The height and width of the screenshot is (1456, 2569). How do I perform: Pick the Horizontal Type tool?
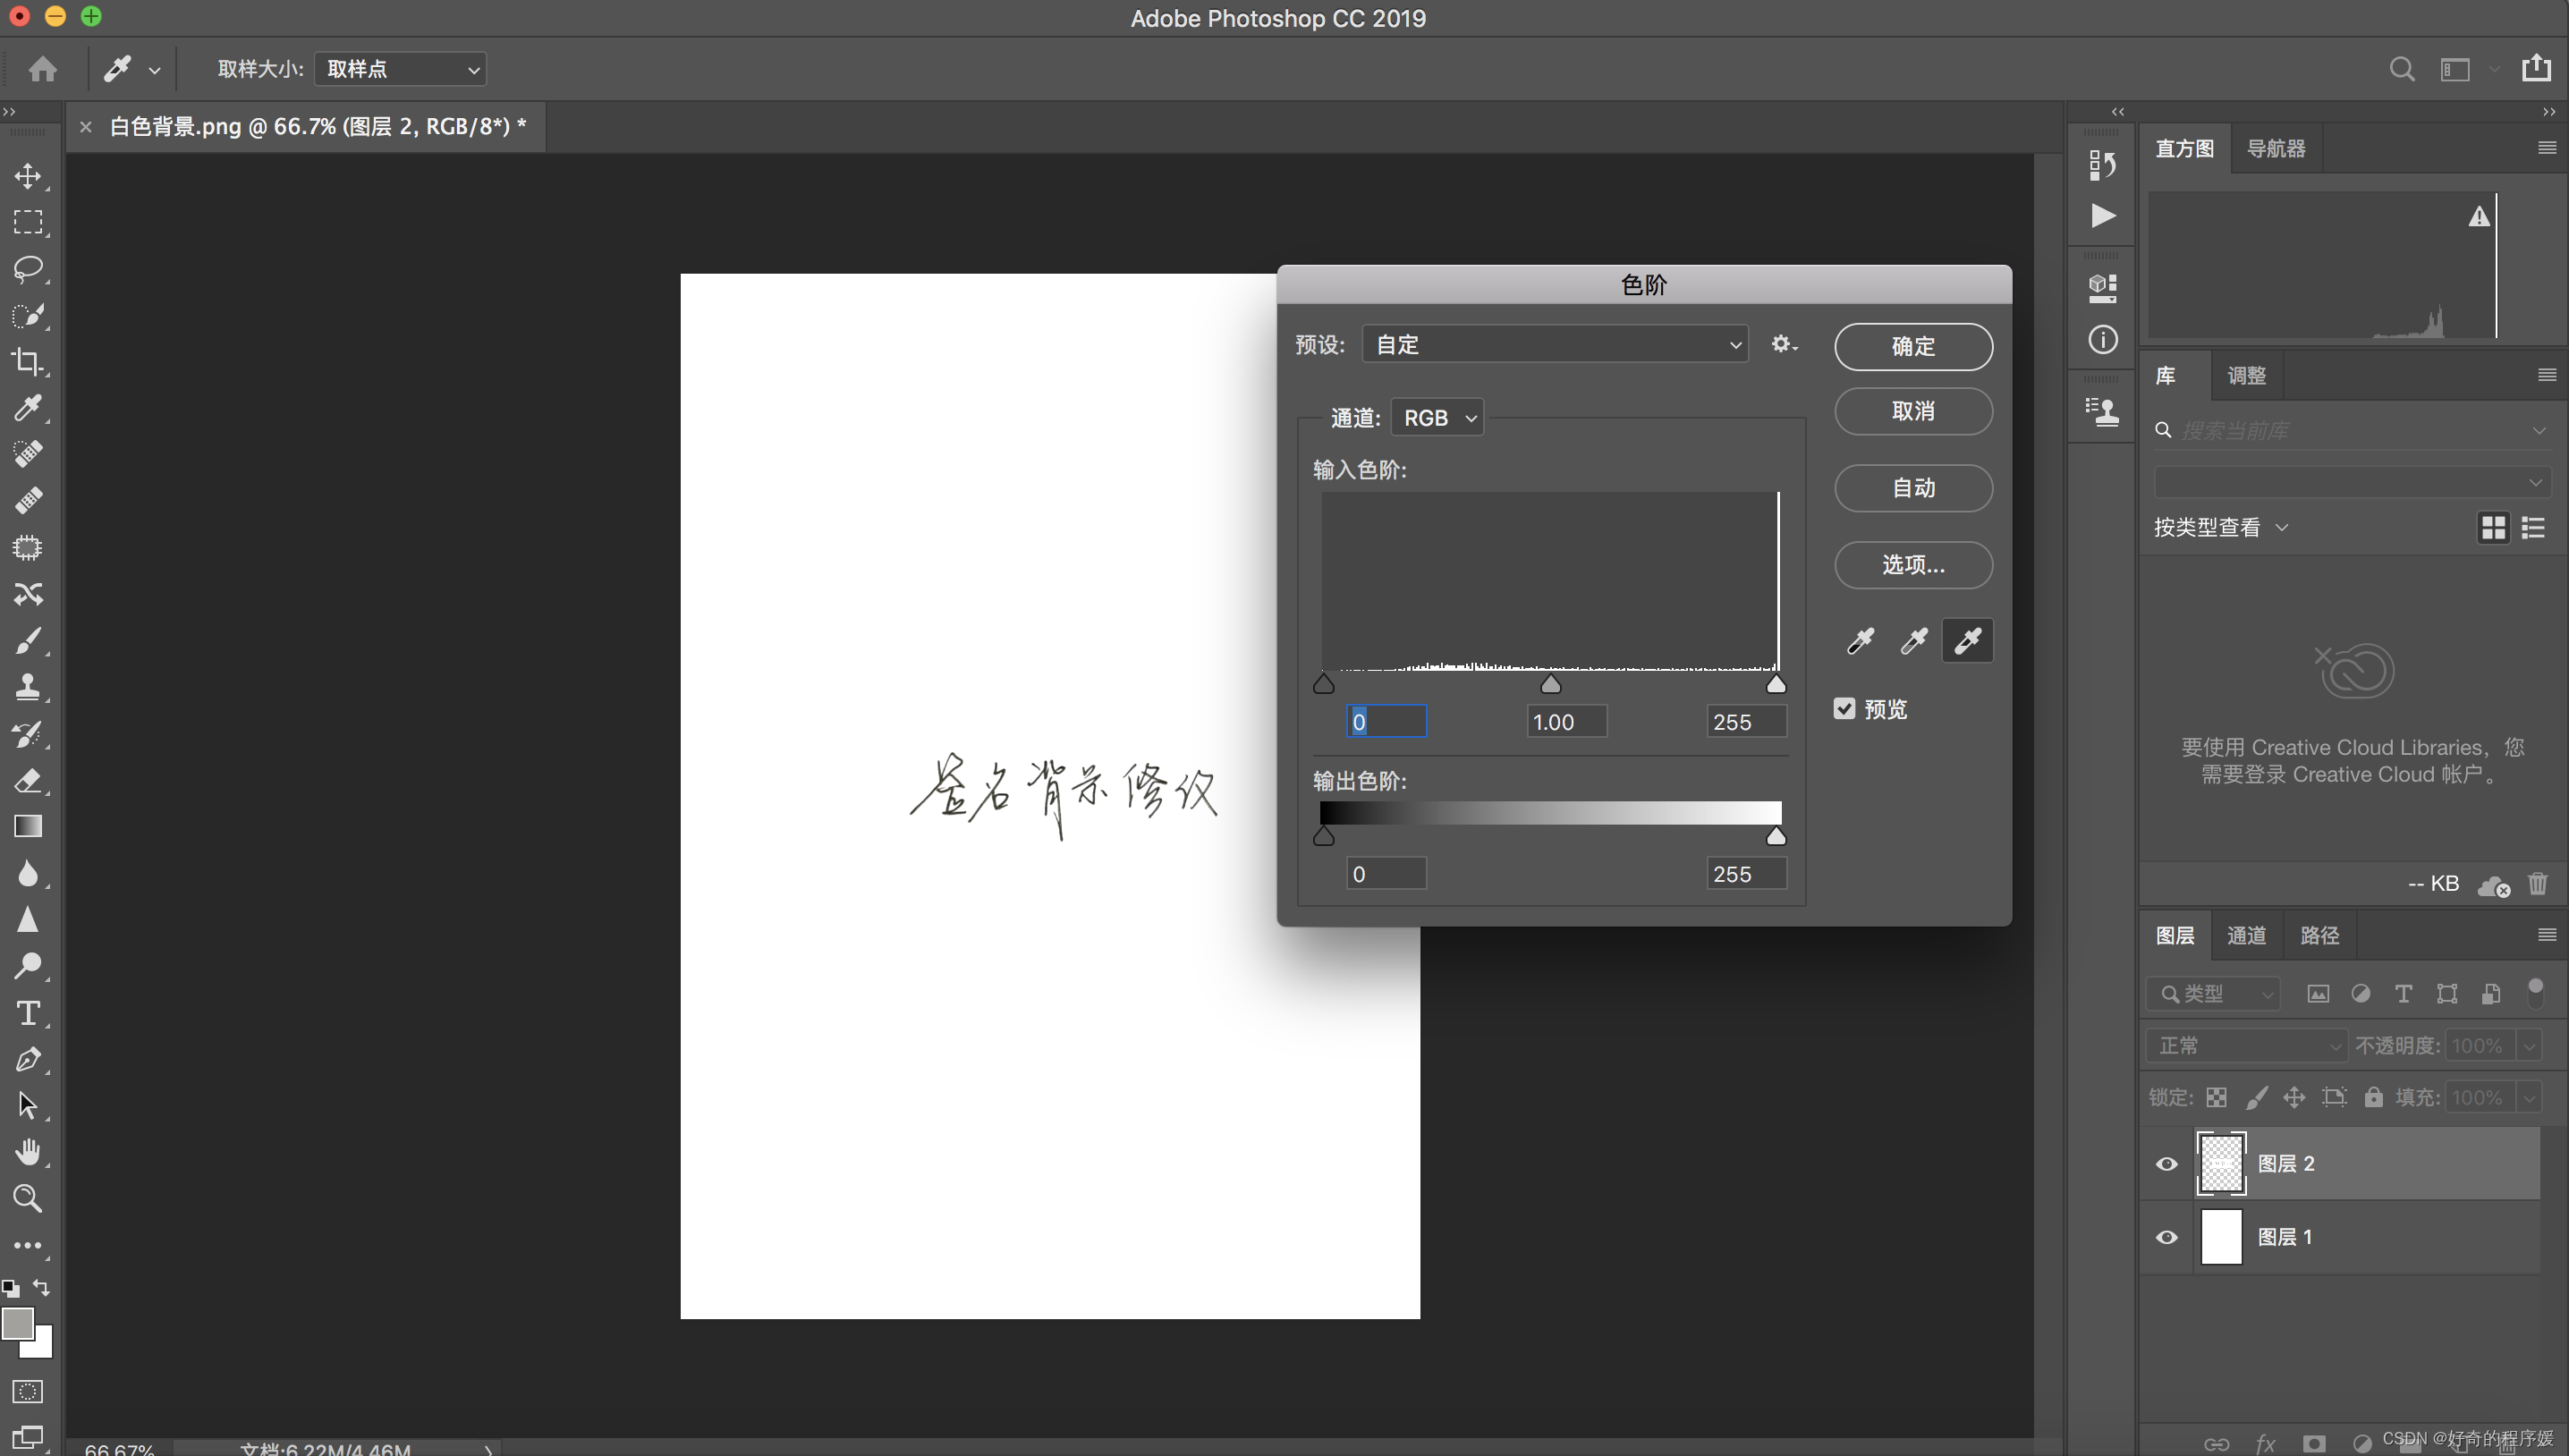click(27, 1013)
